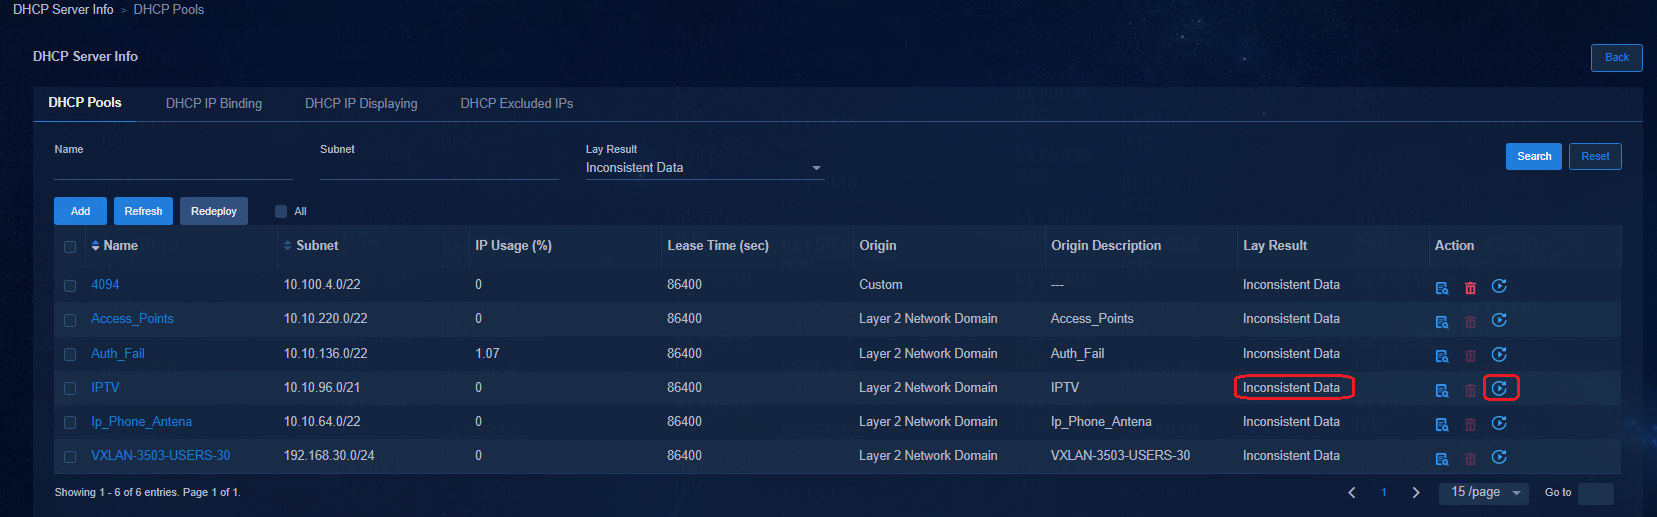
Task: Click the IP Usage (%) column header
Action: pyautogui.click(x=513, y=246)
